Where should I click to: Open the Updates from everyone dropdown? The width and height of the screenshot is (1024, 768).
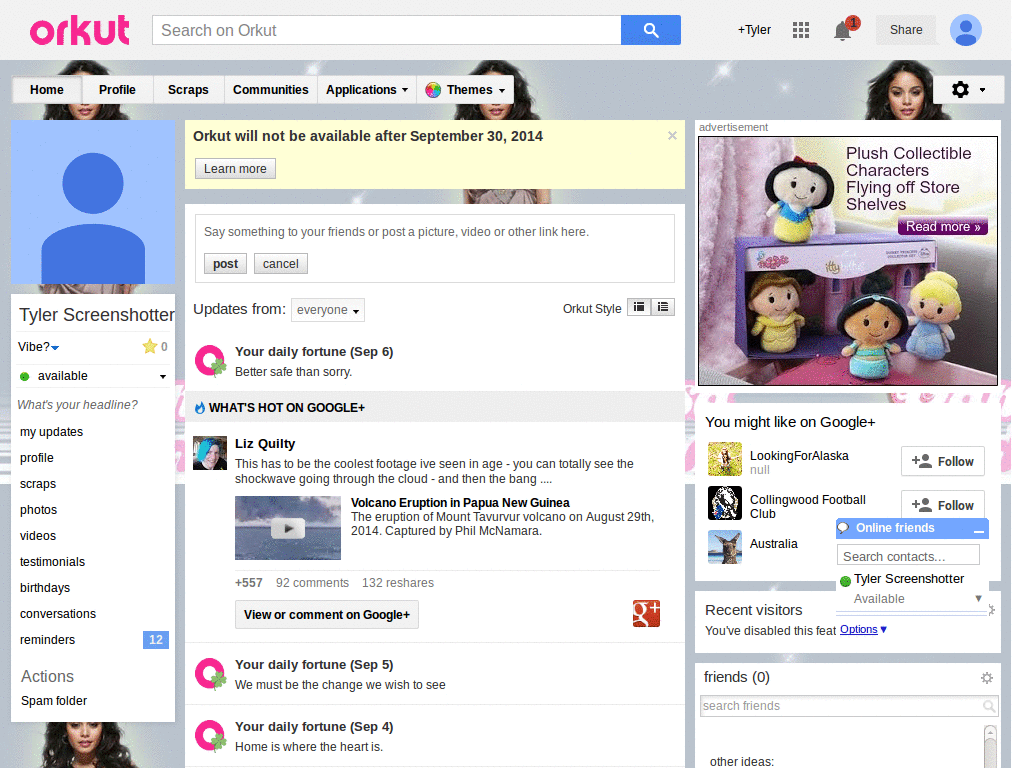point(328,310)
